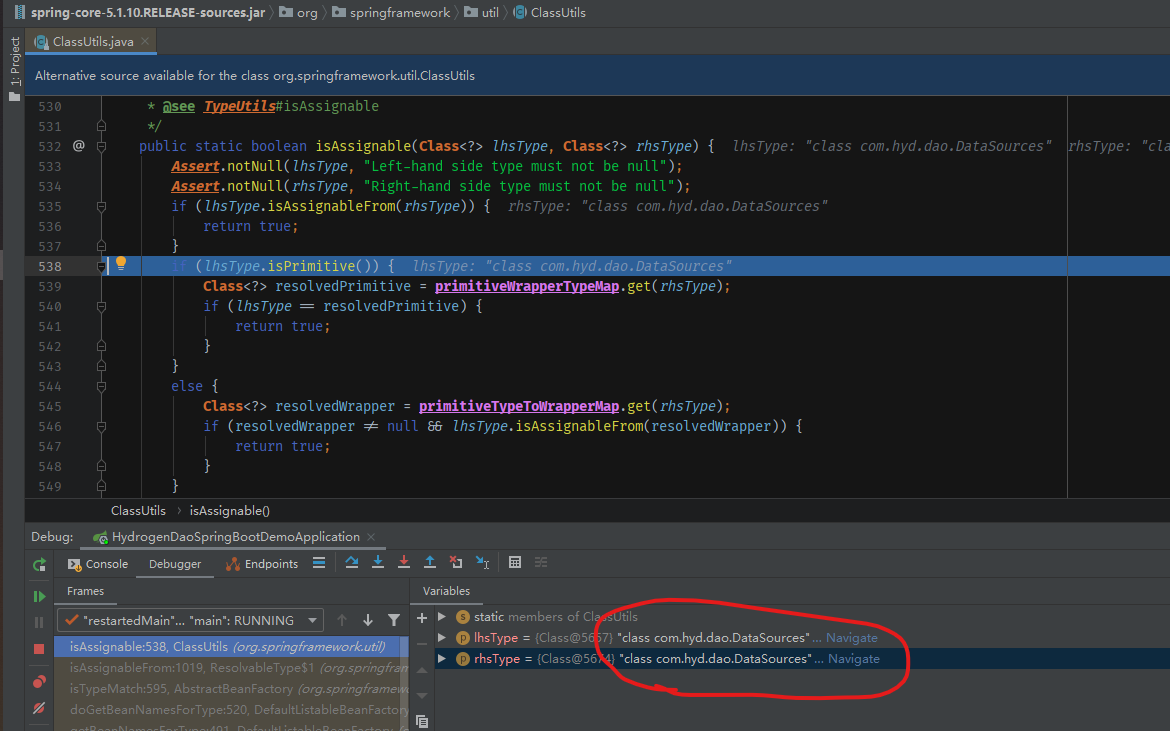Click the ClassUtils breadcrumb below the editor
Screen dimensions: 1170x731
click(138, 511)
